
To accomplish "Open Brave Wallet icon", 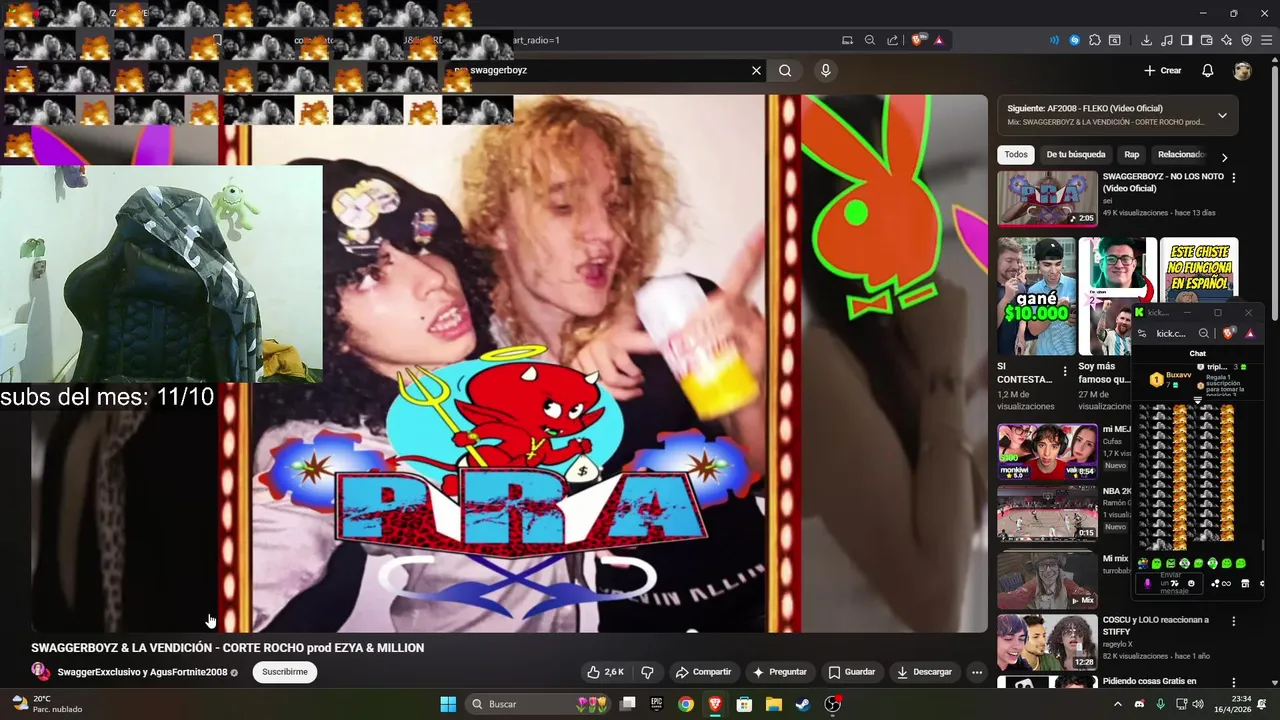I will 1206,40.
